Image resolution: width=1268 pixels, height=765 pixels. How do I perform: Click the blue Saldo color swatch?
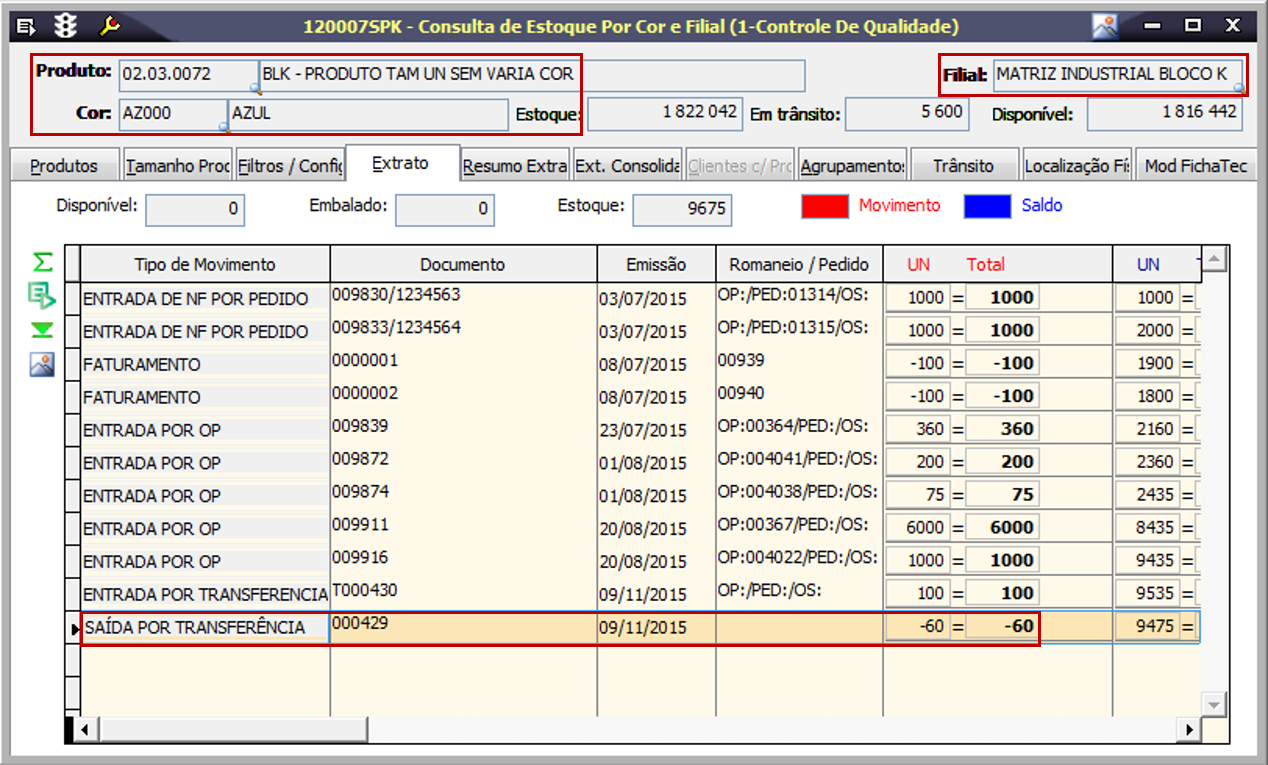click(987, 206)
